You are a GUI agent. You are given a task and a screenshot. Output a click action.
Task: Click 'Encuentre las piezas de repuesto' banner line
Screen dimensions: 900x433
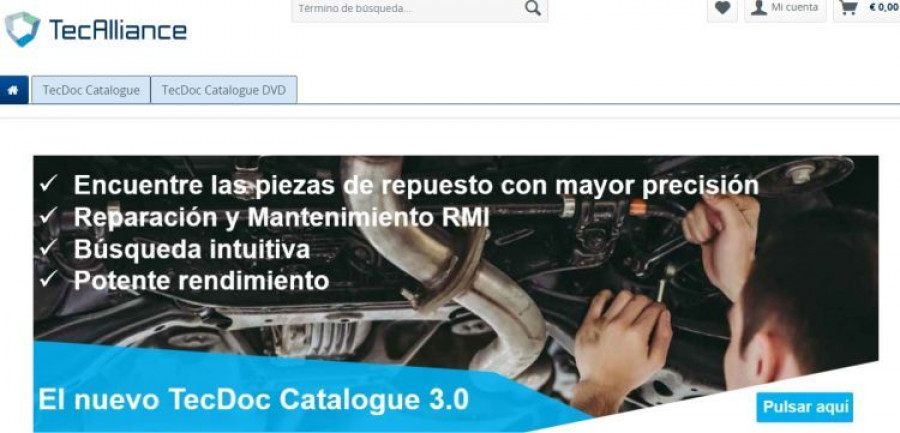click(x=416, y=185)
